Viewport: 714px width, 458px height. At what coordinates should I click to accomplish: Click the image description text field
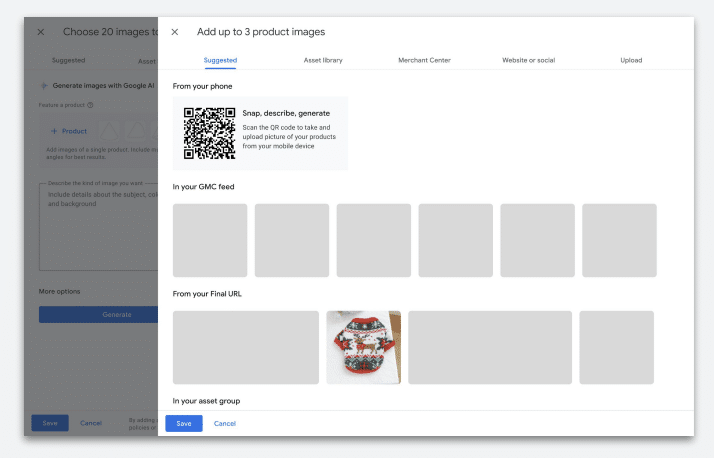pos(98,227)
